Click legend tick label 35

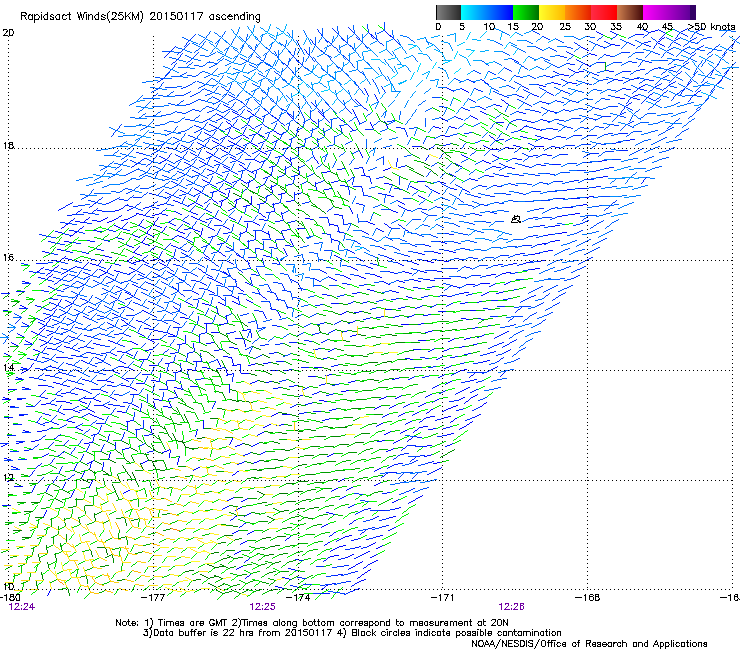coord(616,27)
